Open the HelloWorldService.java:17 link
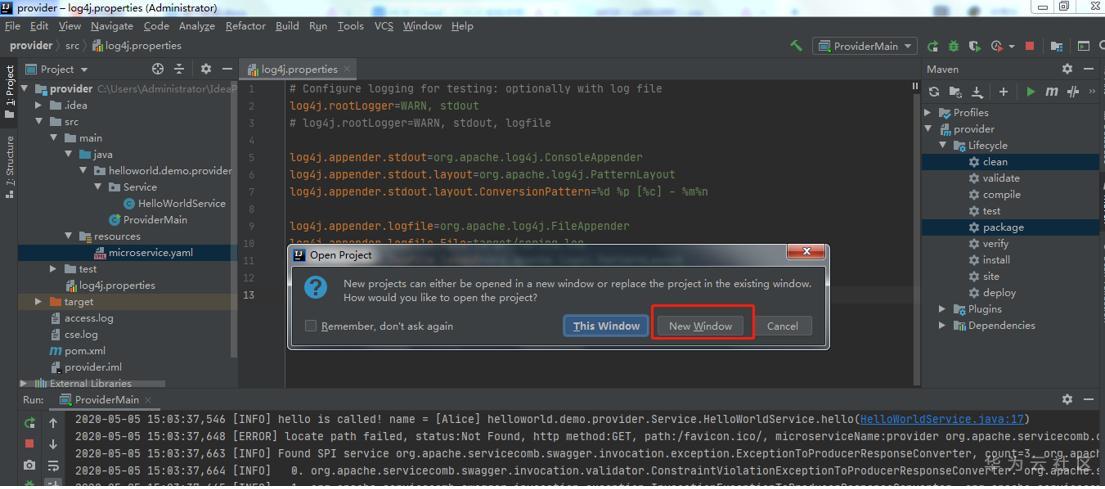The image size is (1105, 489). pos(942,419)
